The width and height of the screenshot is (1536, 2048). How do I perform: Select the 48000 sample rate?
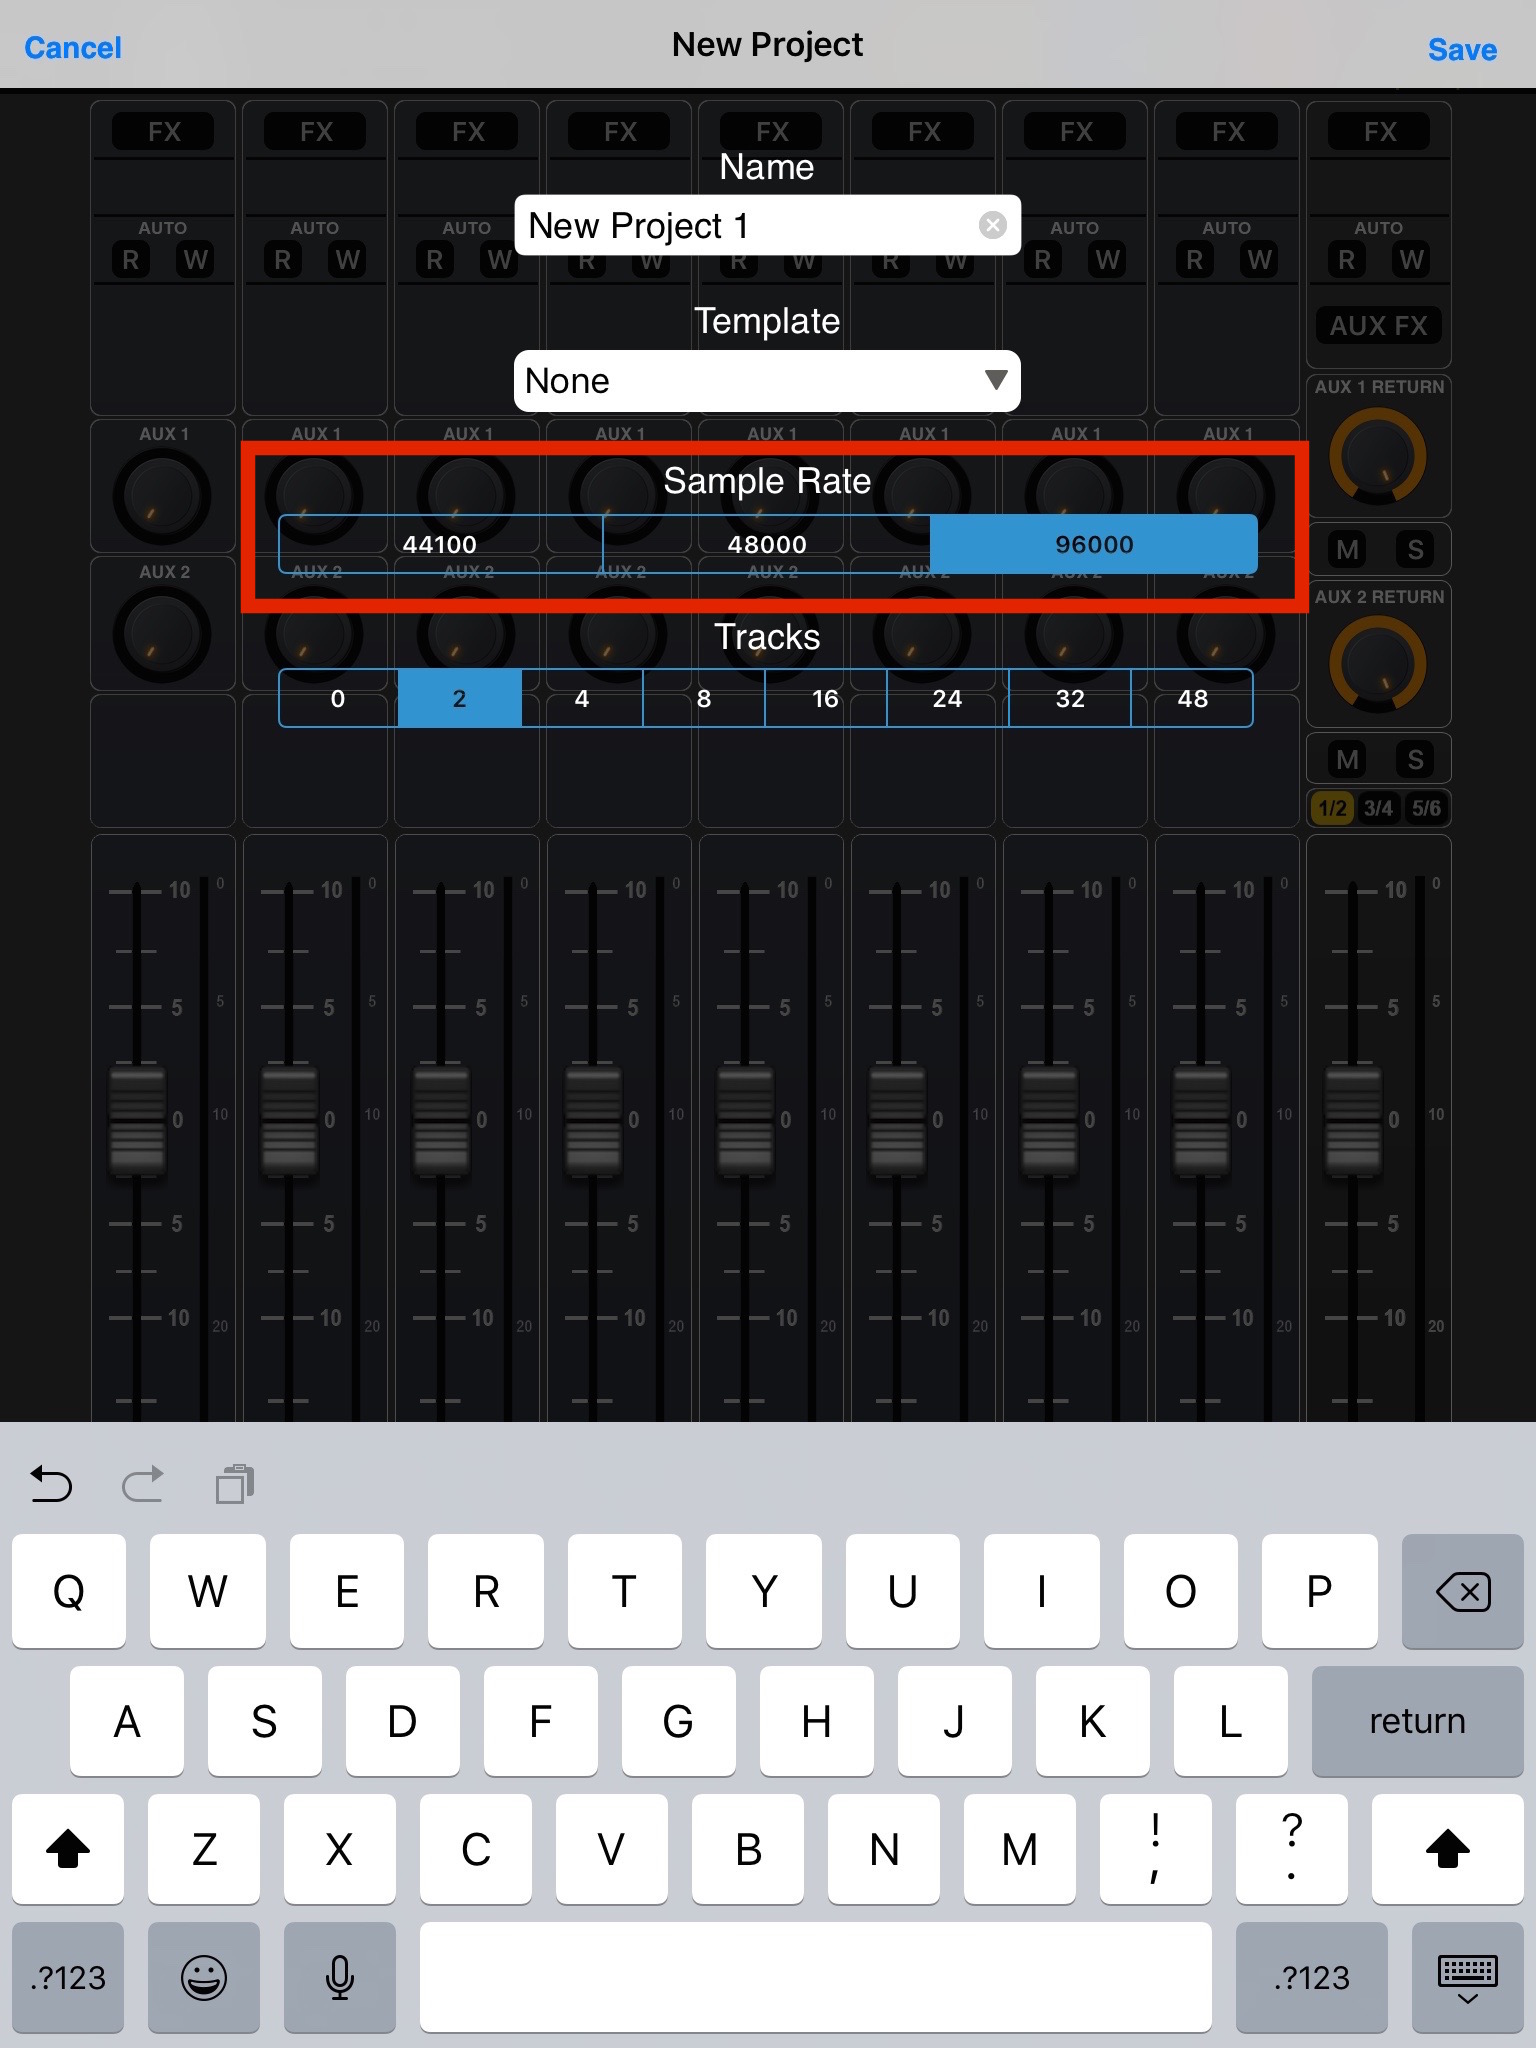pos(767,544)
